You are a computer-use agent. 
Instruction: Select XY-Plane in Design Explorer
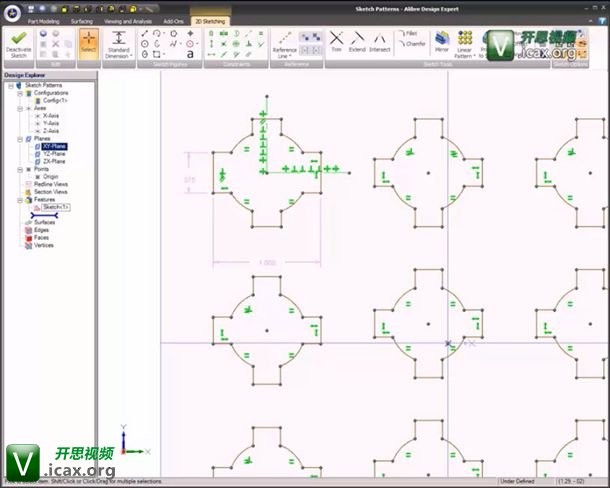point(54,146)
